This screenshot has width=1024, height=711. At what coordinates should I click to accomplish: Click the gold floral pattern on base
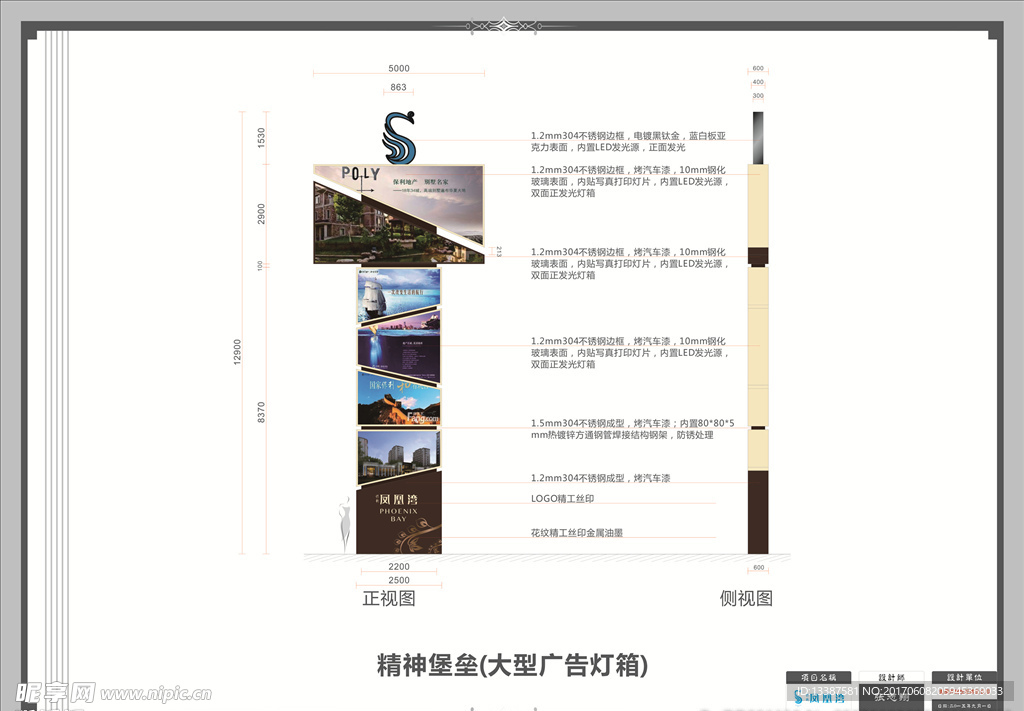(423, 533)
